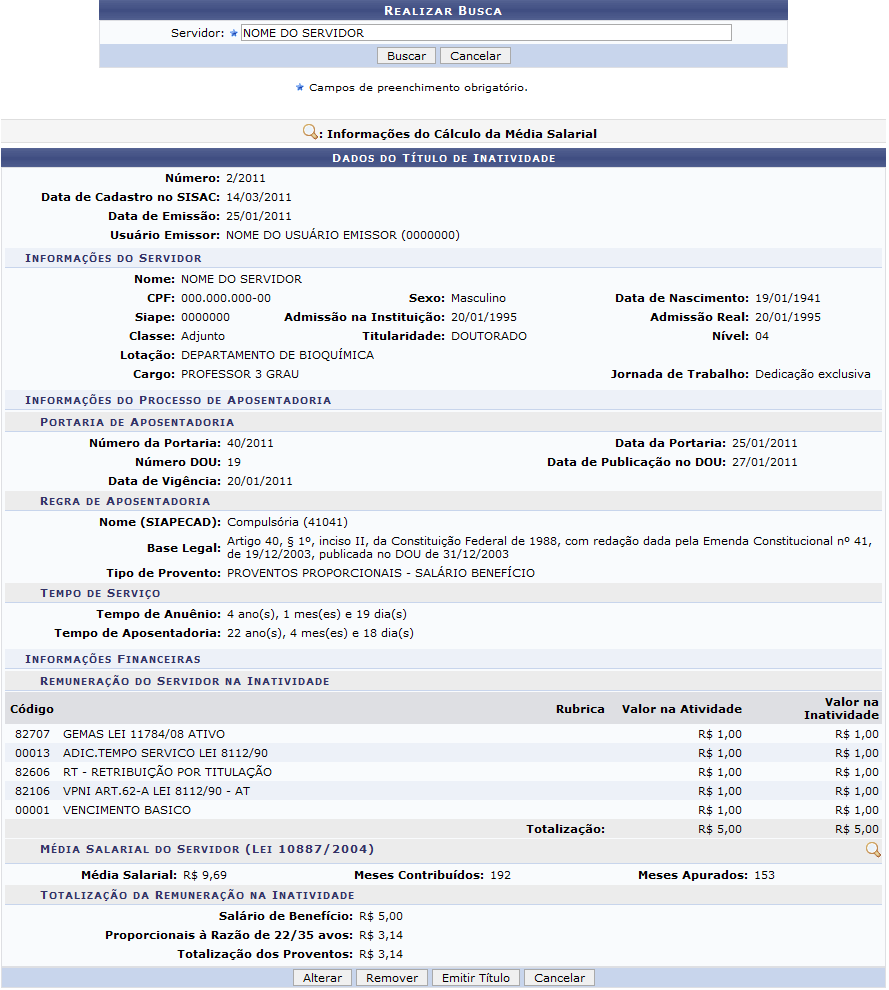Screen dimensions: 889x990
Task: Click required-field star beside Servidor label
Action: pyautogui.click(x=234, y=33)
